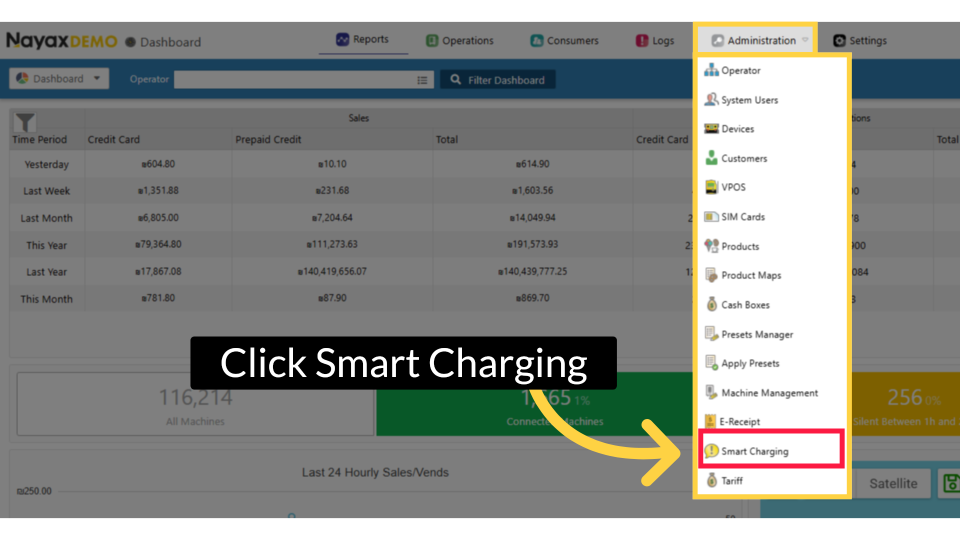Screen dimensions: 960x540
Task: Expand the Dashboard dropdown selector
Action: [x=59, y=78]
